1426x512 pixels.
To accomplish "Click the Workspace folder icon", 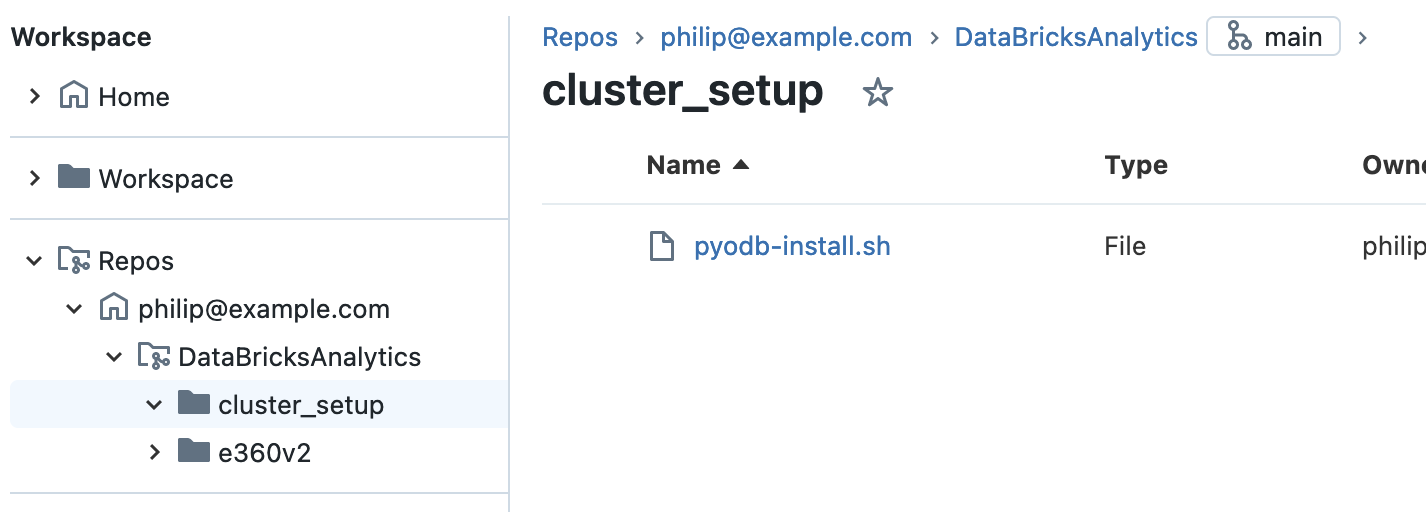I will click(x=74, y=178).
